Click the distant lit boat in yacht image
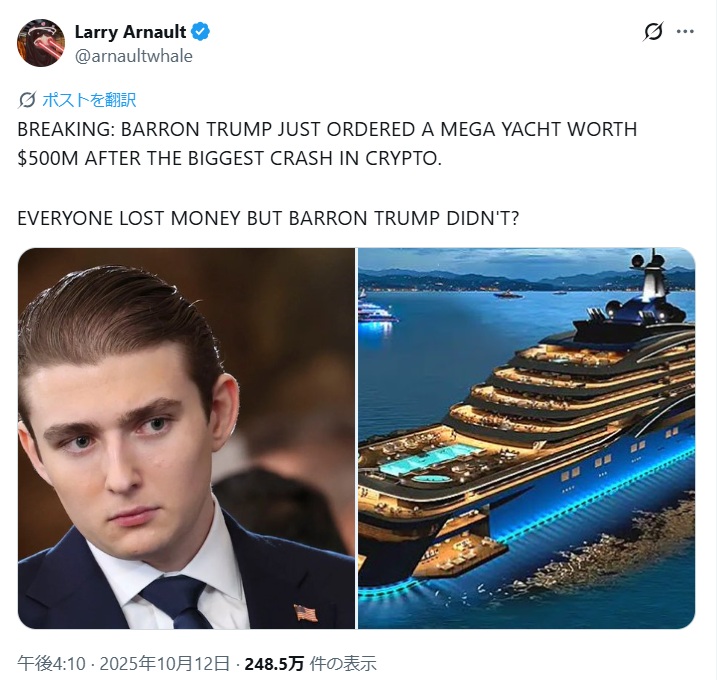 [x=375, y=315]
